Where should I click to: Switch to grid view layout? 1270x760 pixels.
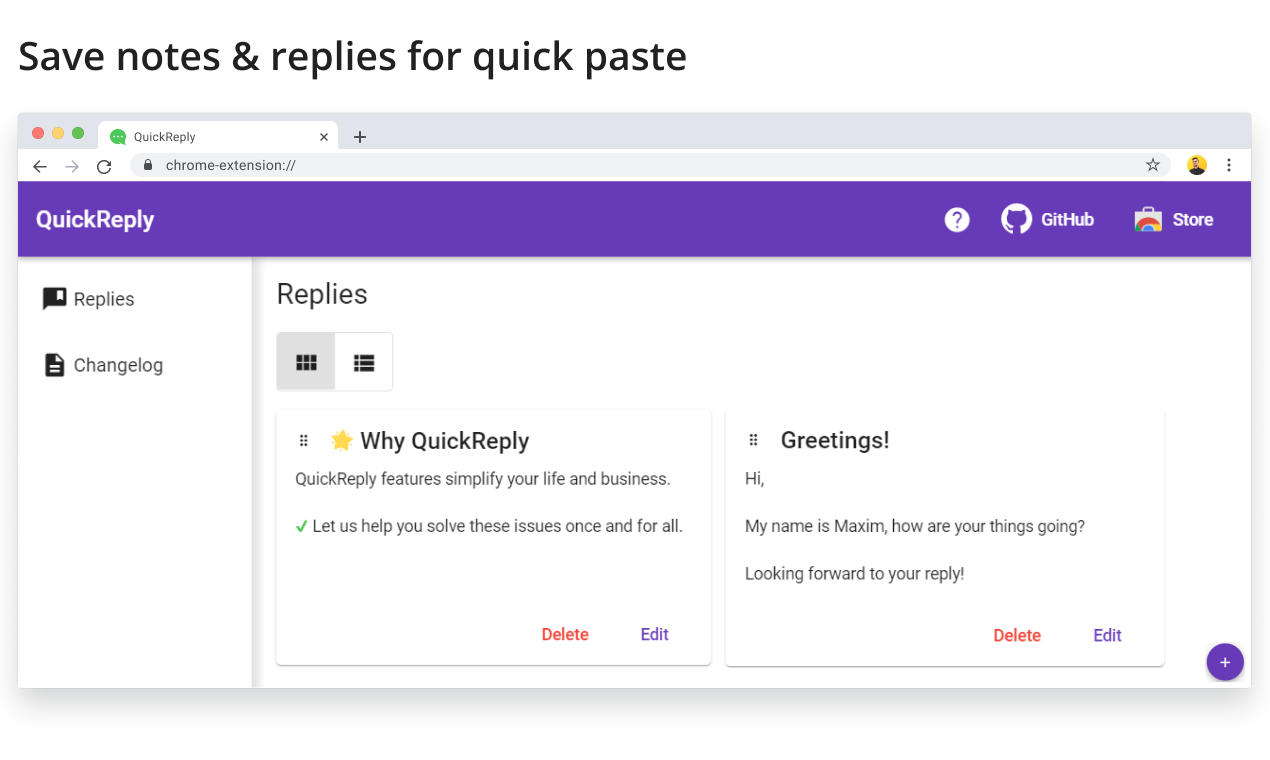pos(305,361)
